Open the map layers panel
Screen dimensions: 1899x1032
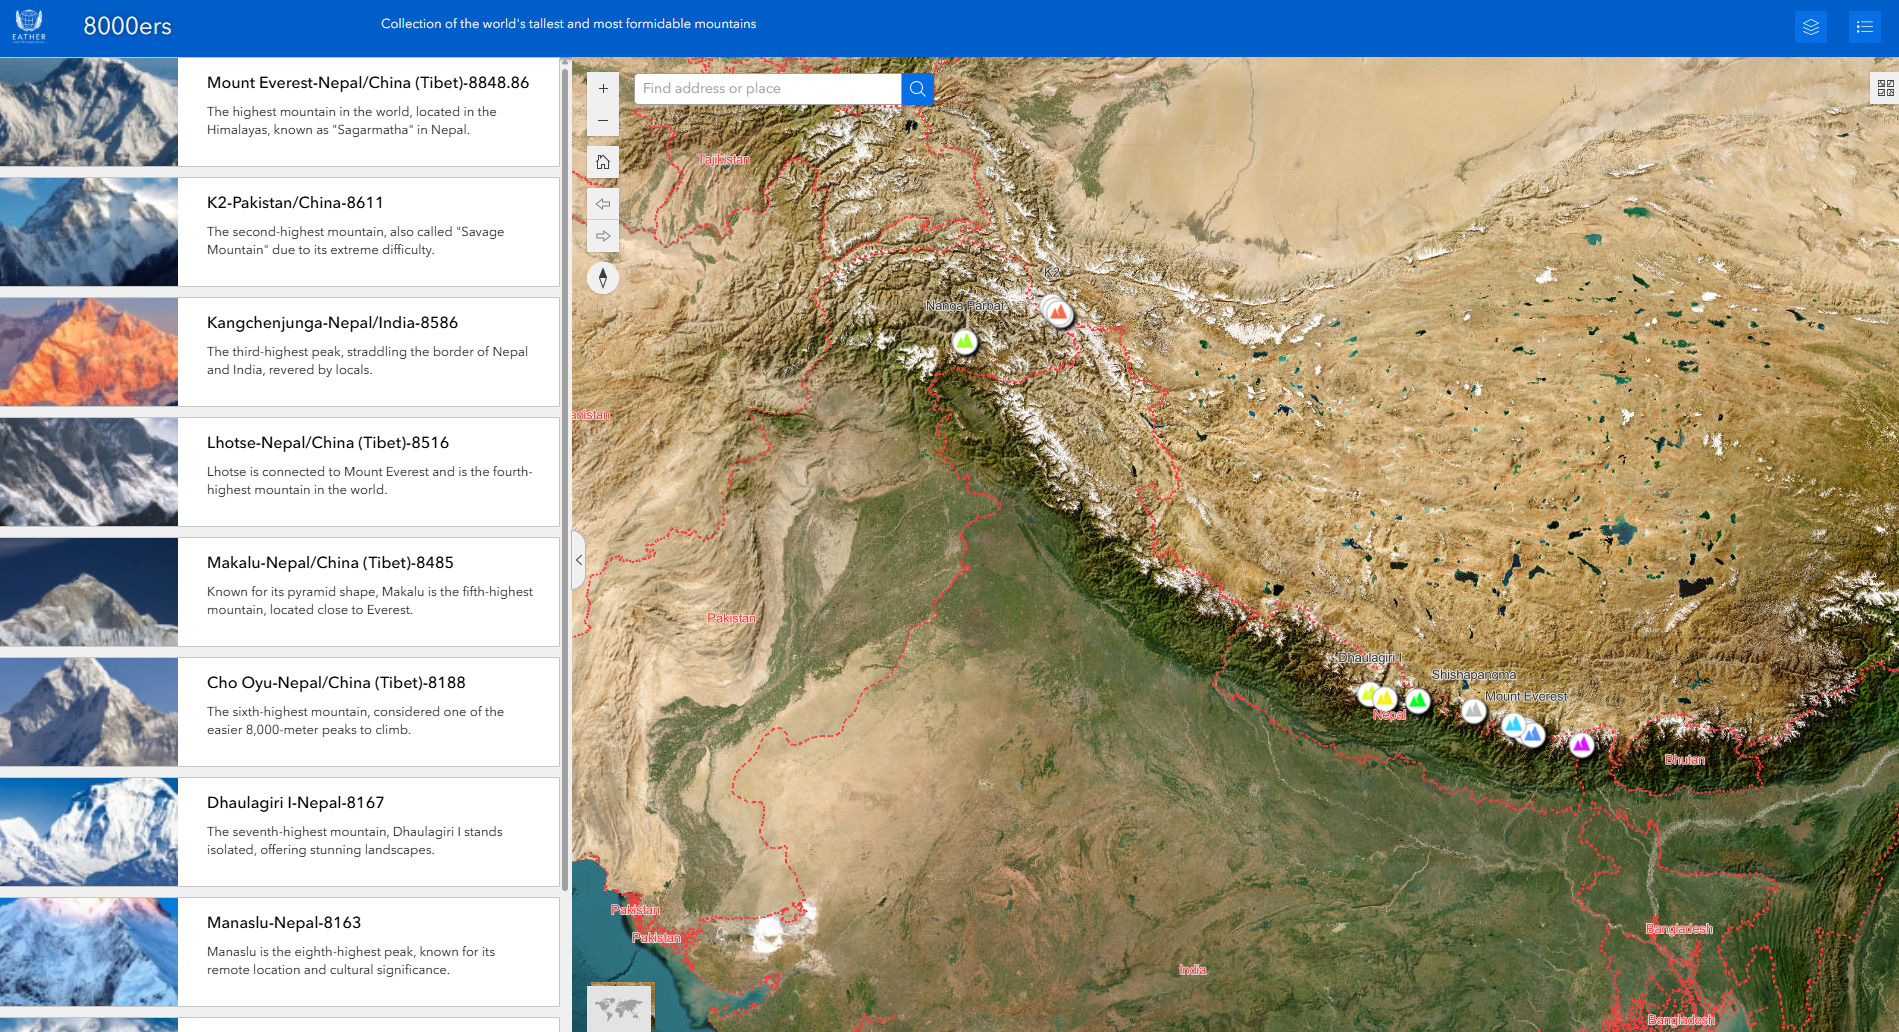pyautogui.click(x=1810, y=27)
